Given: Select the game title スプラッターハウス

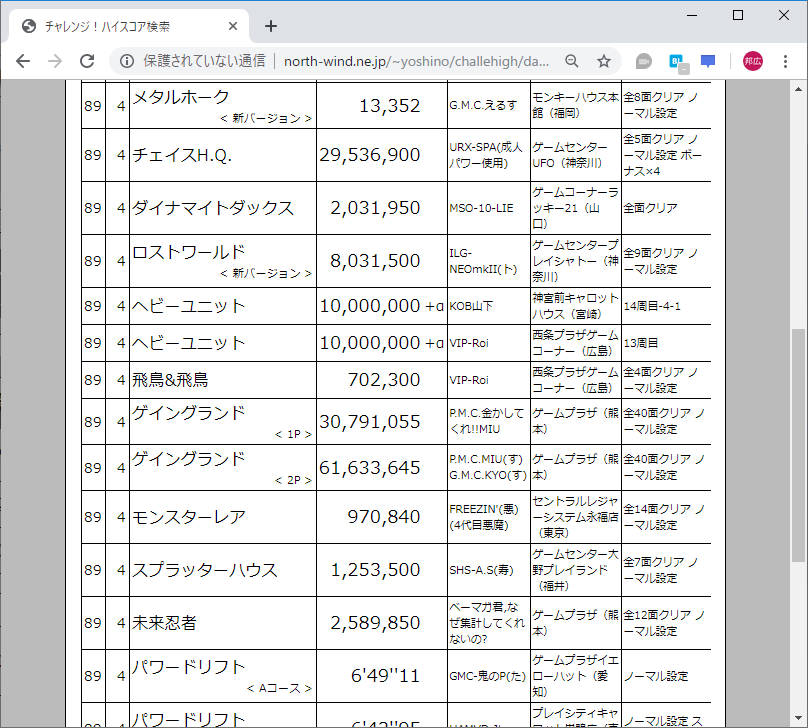Looking at the screenshot, I should 205,570.
